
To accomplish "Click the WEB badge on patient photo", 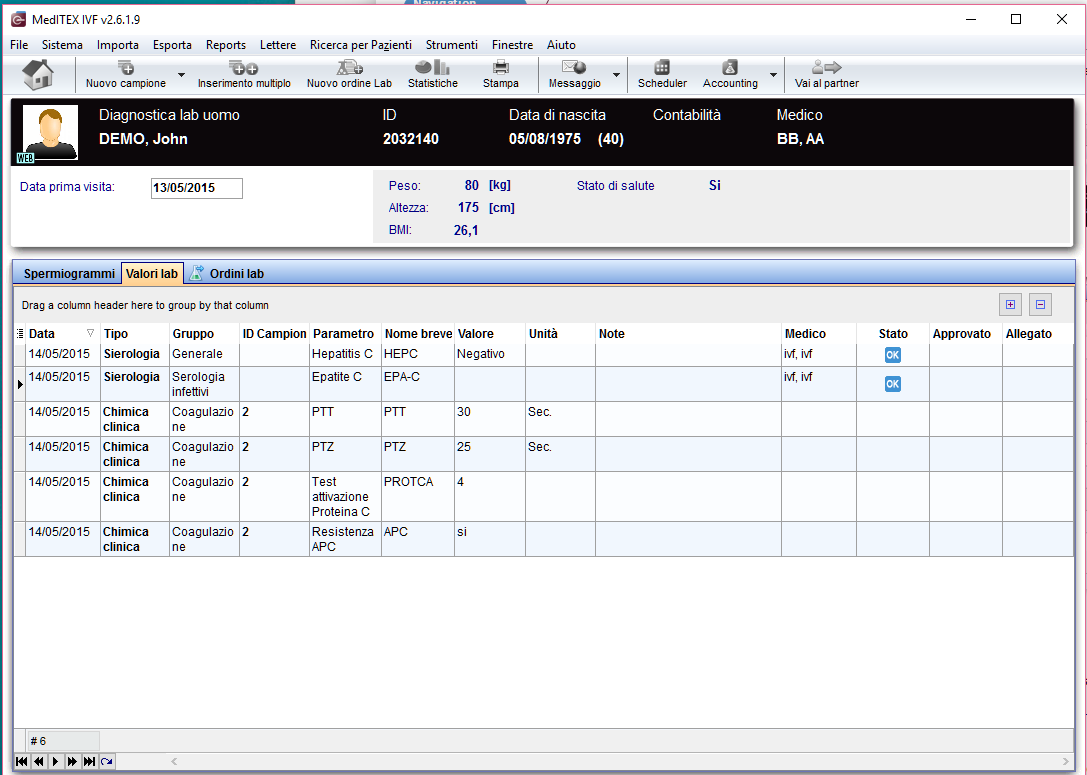I will 25,158.
